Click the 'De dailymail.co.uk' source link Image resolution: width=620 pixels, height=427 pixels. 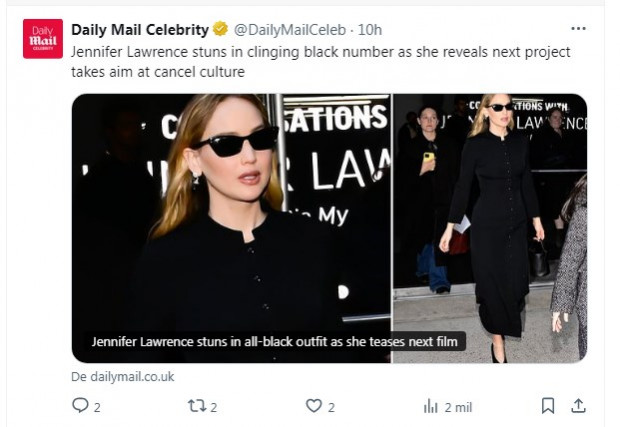tap(122, 377)
